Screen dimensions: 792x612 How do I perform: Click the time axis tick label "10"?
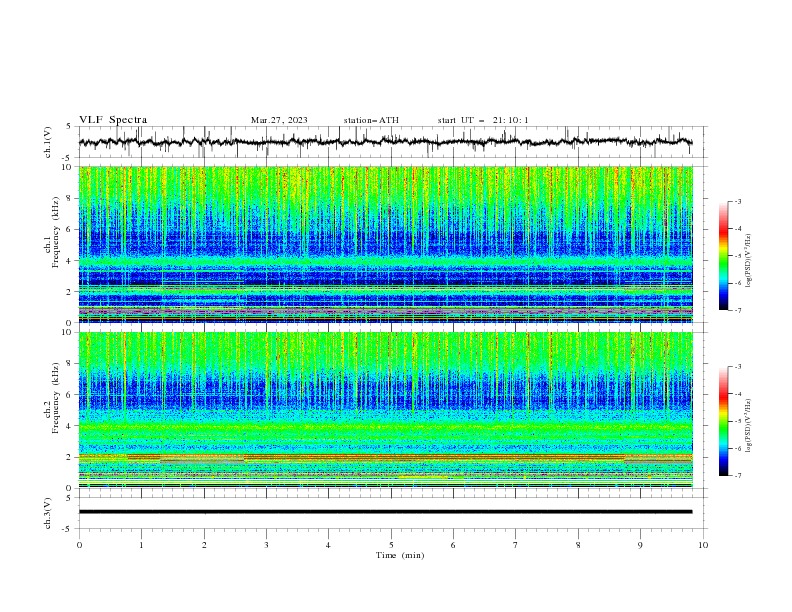703,545
